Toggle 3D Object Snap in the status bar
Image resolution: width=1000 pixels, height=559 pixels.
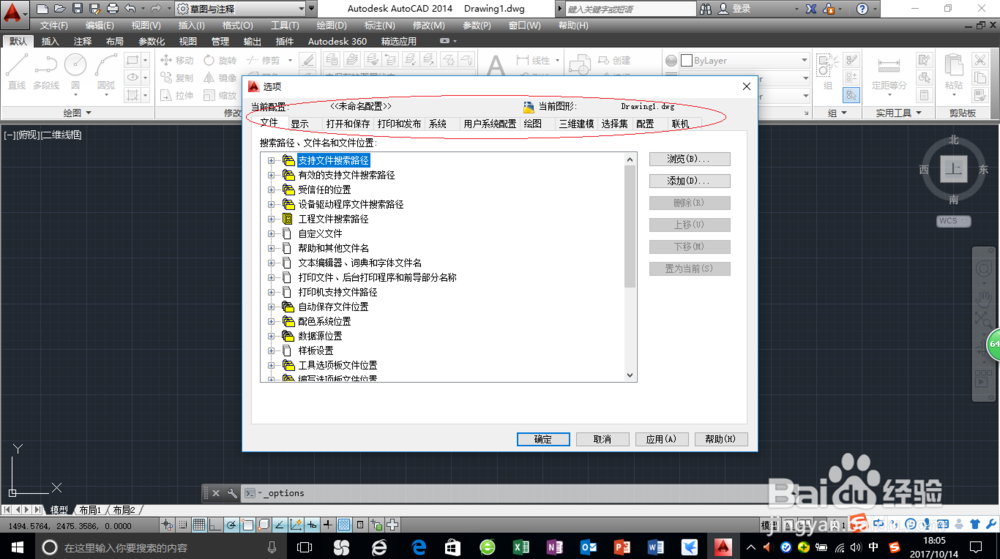[263, 525]
